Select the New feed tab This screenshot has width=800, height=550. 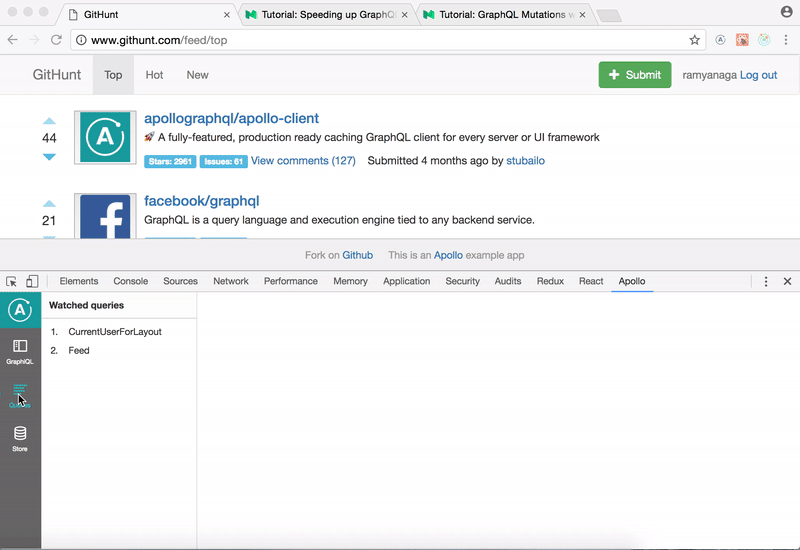pyautogui.click(x=197, y=75)
